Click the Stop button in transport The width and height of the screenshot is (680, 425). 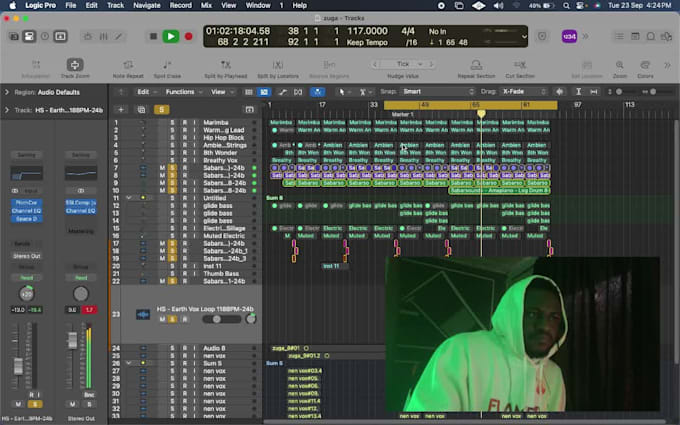[x=153, y=36]
